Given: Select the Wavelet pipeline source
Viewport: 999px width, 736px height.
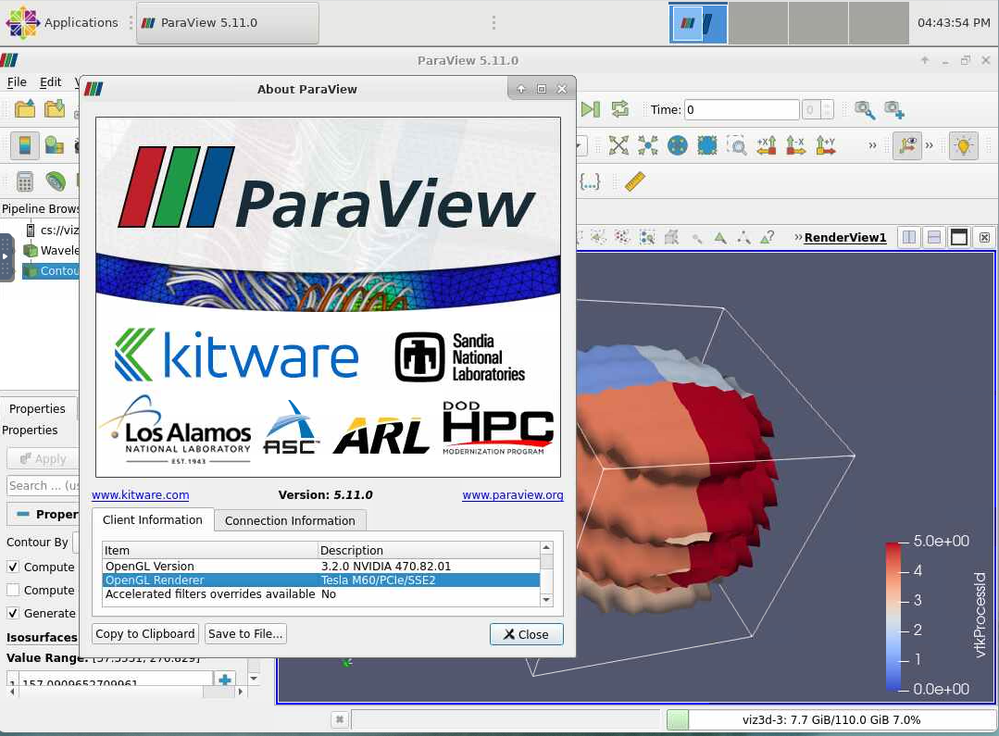Looking at the screenshot, I should [x=51, y=250].
